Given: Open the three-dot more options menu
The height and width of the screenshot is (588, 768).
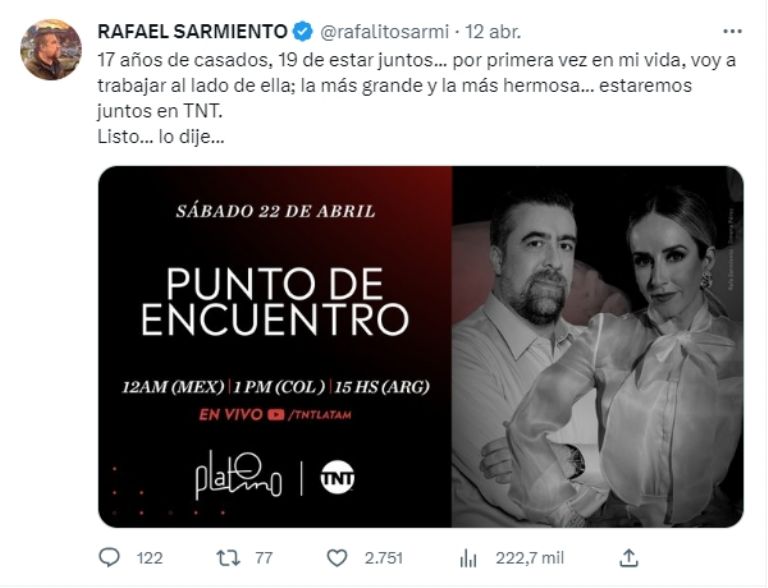Looking at the screenshot, I should tap(732, 31).
